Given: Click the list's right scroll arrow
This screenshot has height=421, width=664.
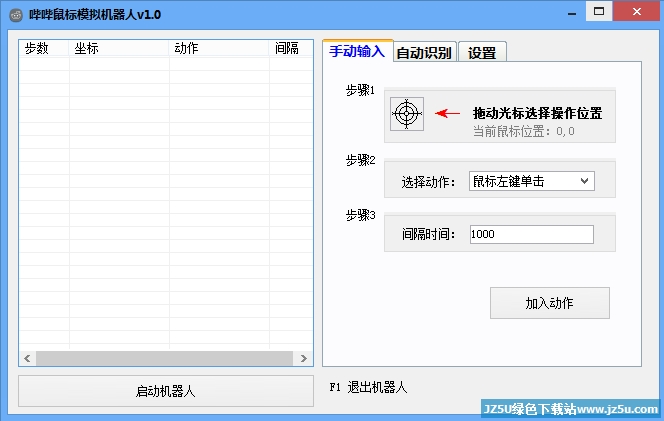Looking at the screenshot, I should click(303, 358).
